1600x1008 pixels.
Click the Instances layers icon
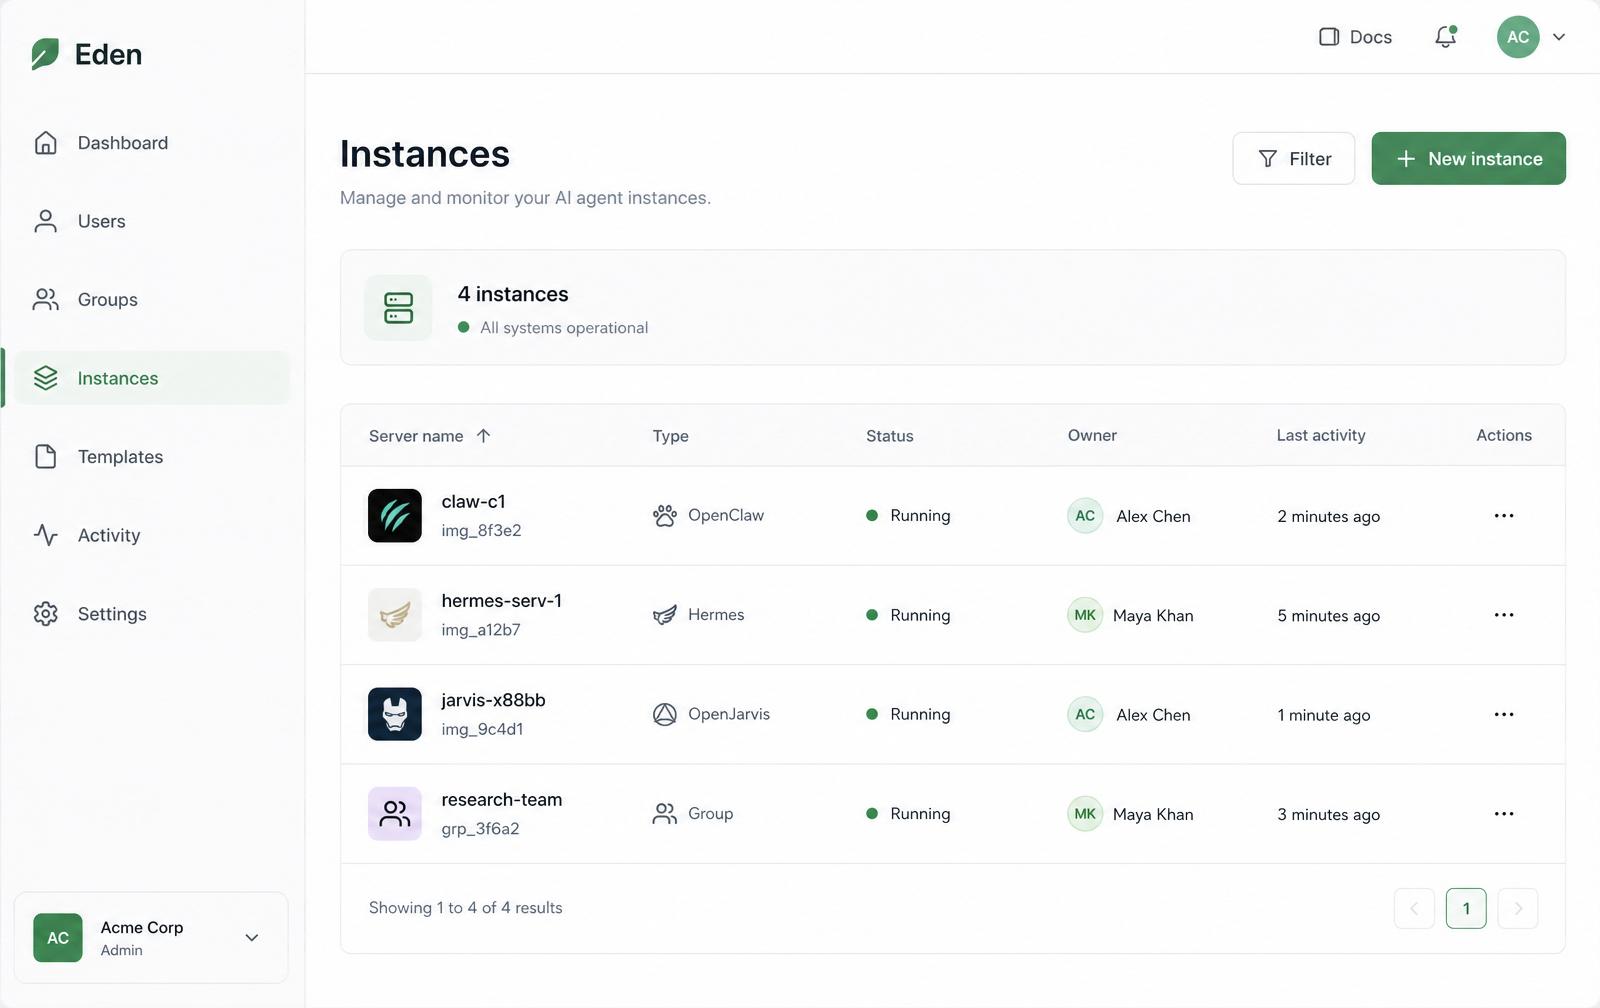pyautogui.click(x=46, y=378)
